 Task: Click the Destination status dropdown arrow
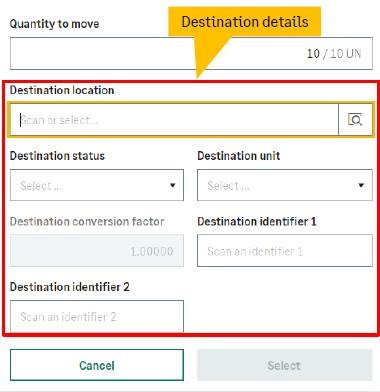click(x=173, y=185)
